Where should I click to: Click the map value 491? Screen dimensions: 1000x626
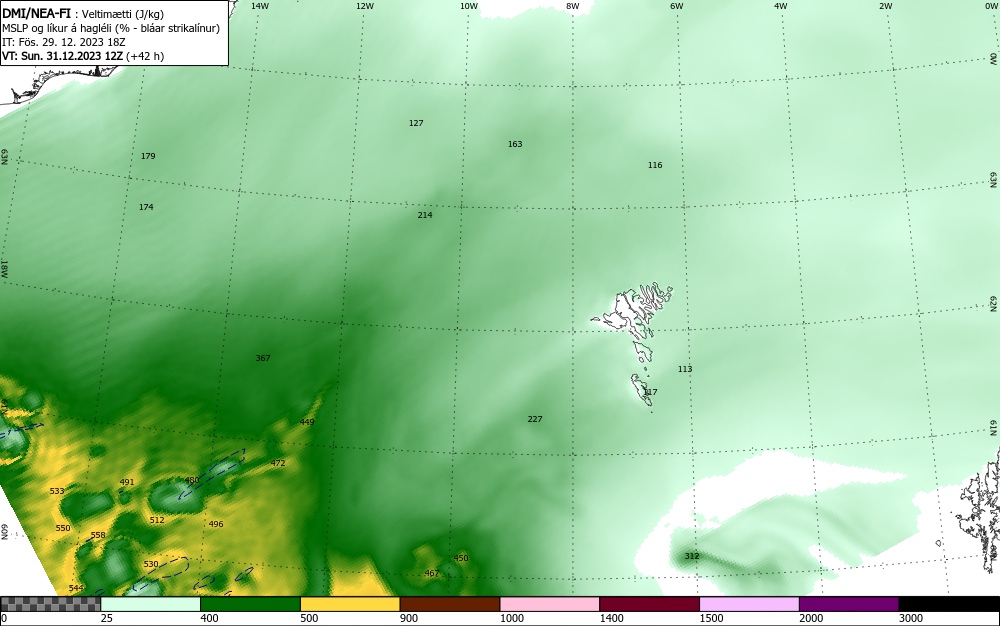tap(127, 483)
